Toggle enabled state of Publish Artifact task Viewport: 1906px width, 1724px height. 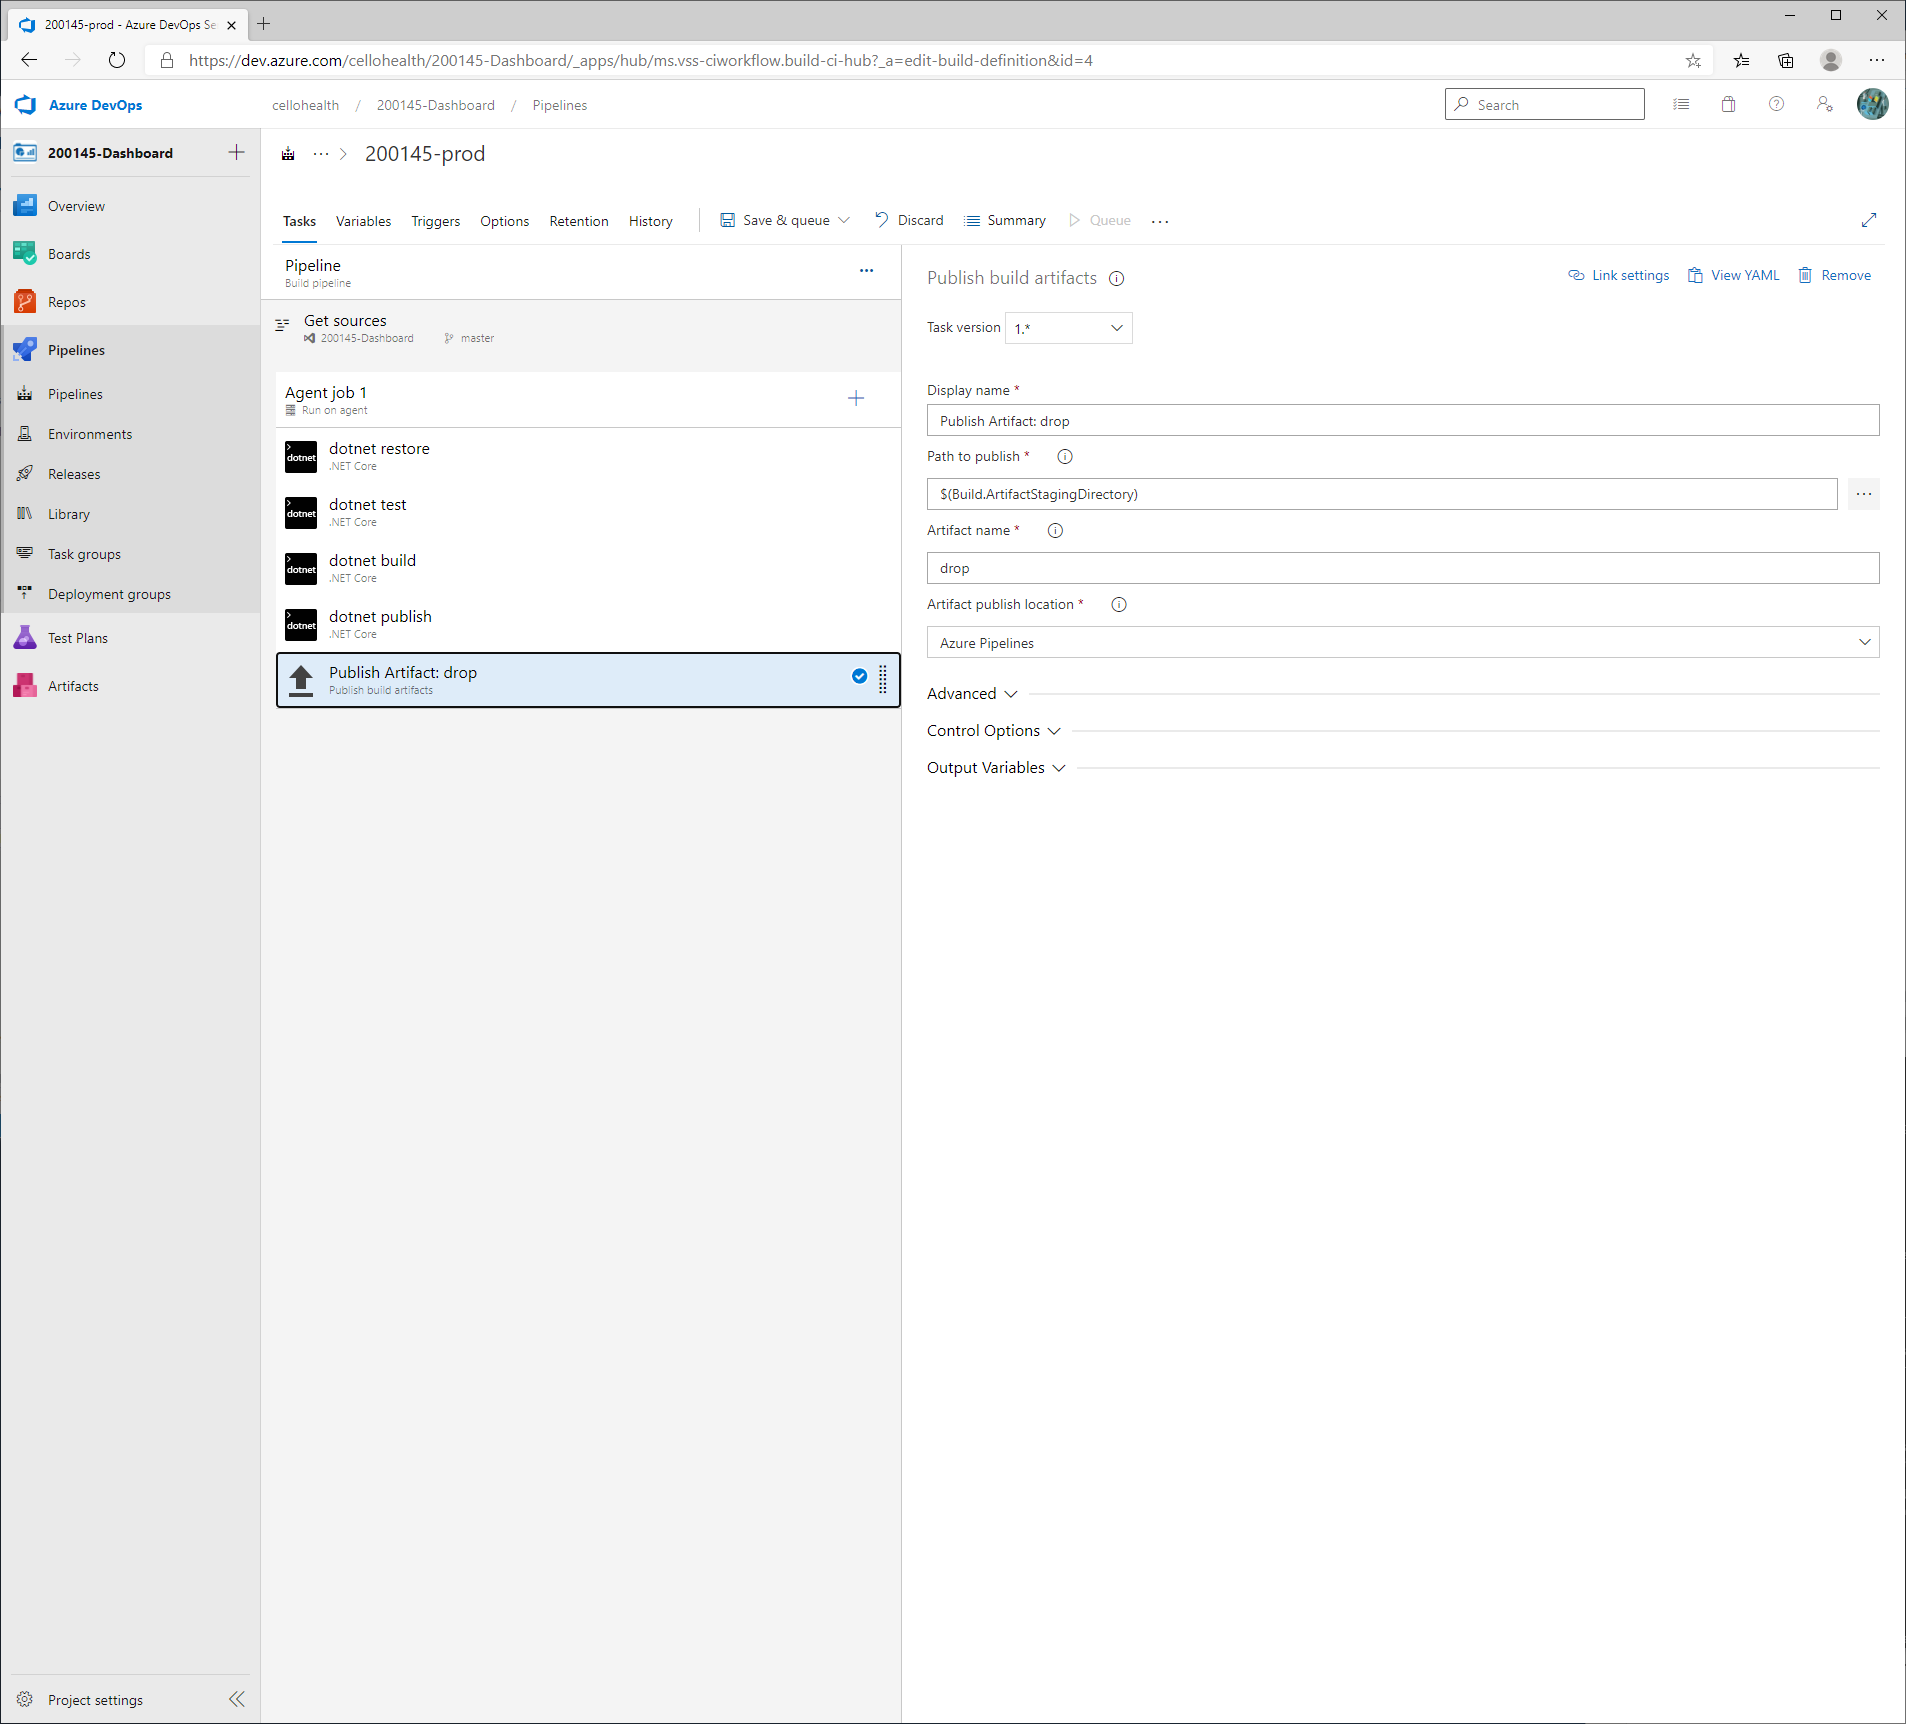(x=859, y=677)
